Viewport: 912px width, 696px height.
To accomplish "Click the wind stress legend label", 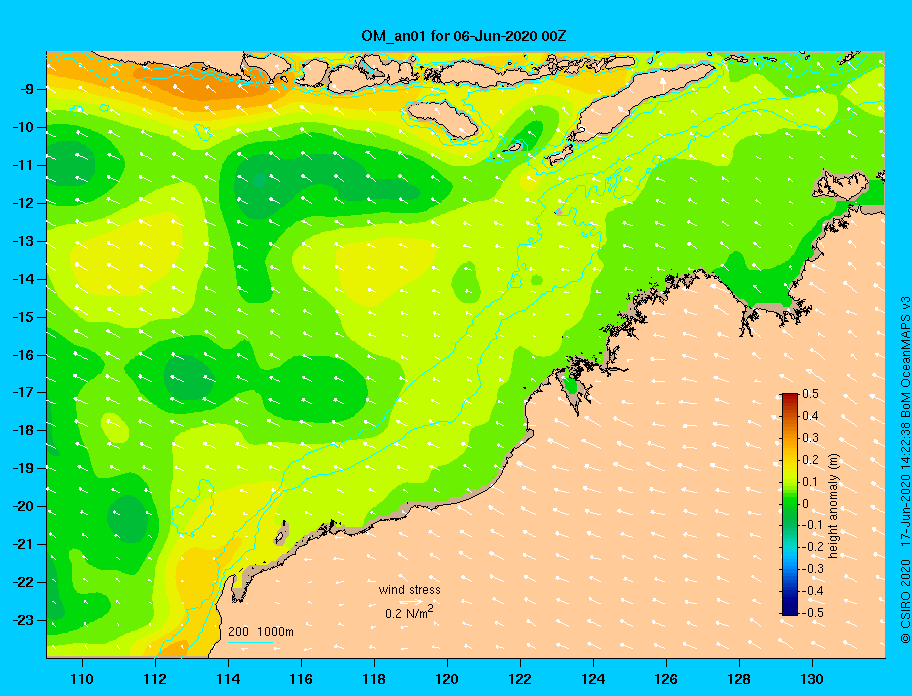I will [409, 590].
